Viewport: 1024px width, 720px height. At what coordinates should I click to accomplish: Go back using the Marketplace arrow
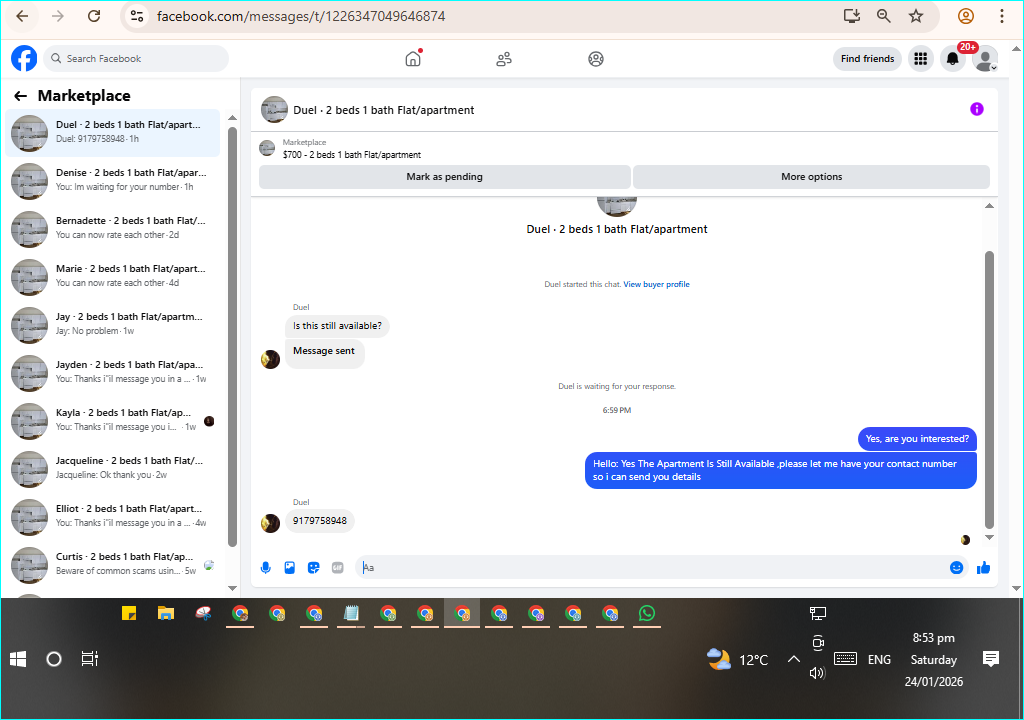pyautogui.click(x=20, y=96)
